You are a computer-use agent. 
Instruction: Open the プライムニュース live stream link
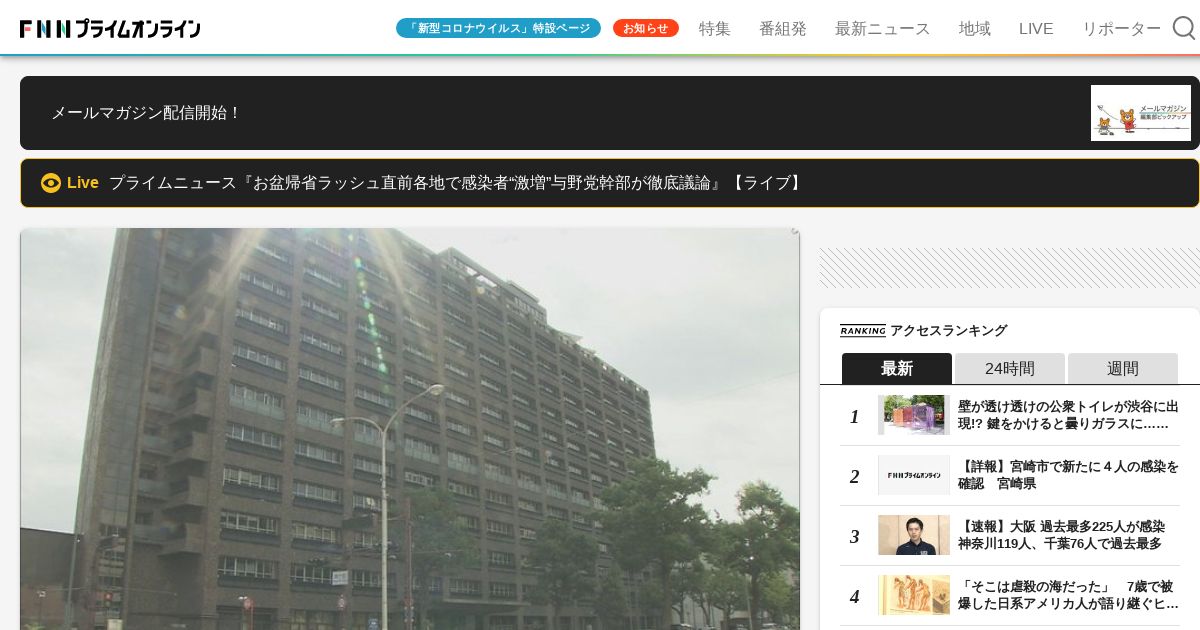[610, 183]
